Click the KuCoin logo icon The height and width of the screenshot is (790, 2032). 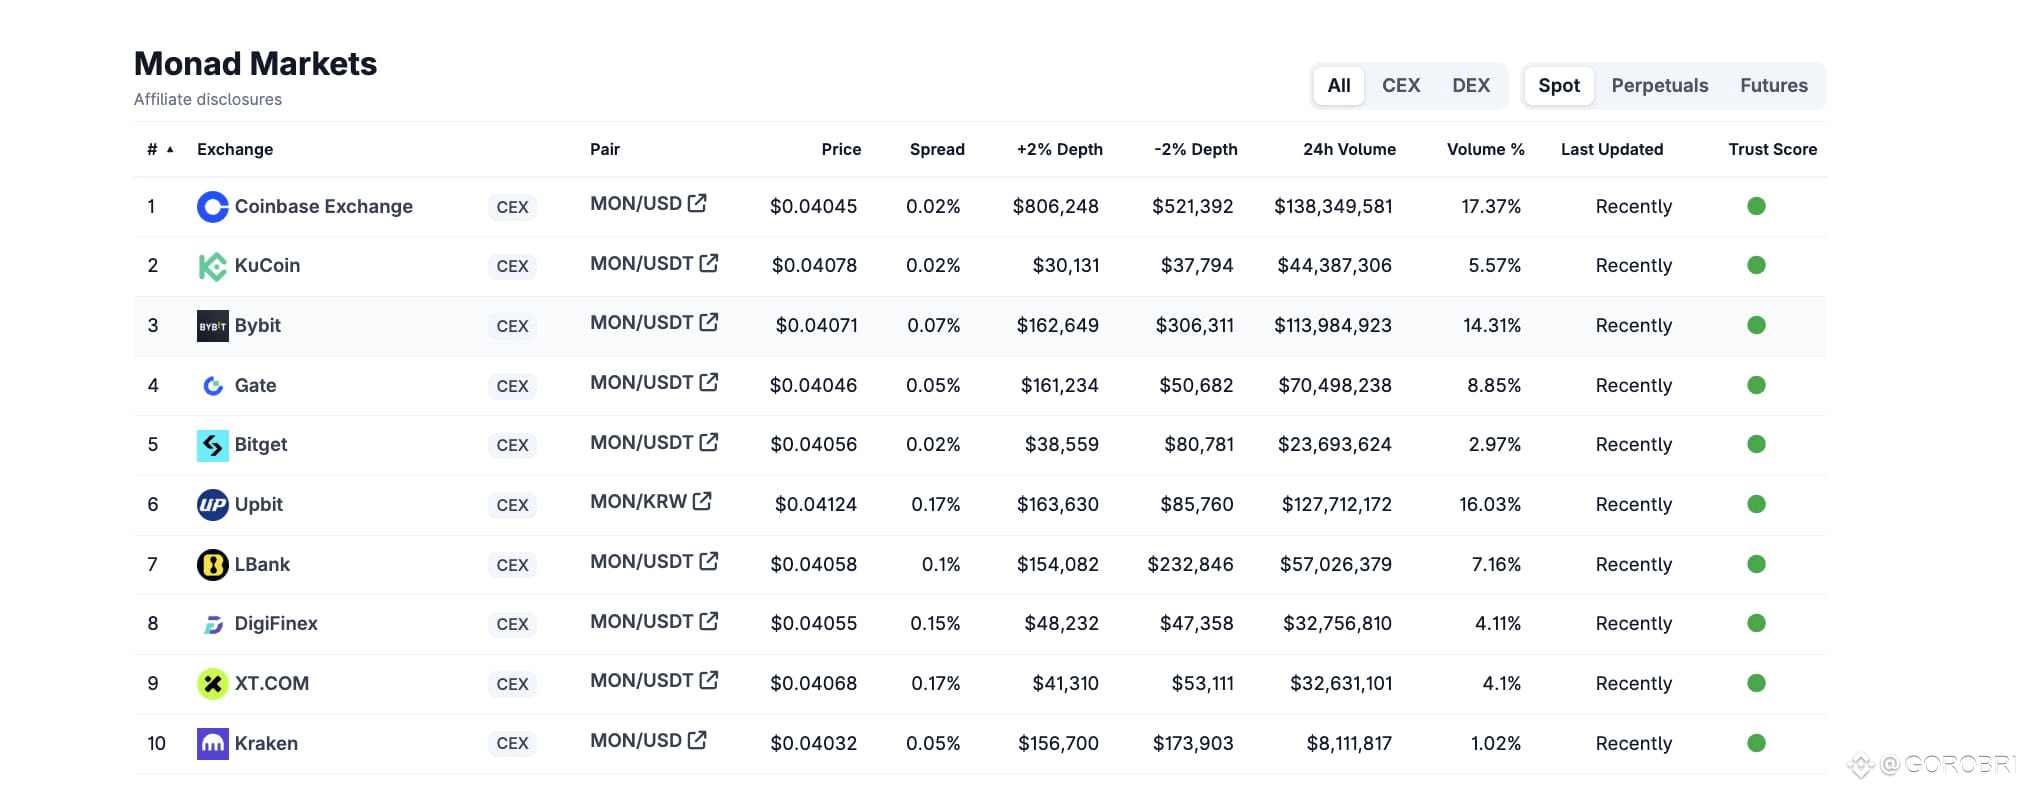tap(213, 266)
